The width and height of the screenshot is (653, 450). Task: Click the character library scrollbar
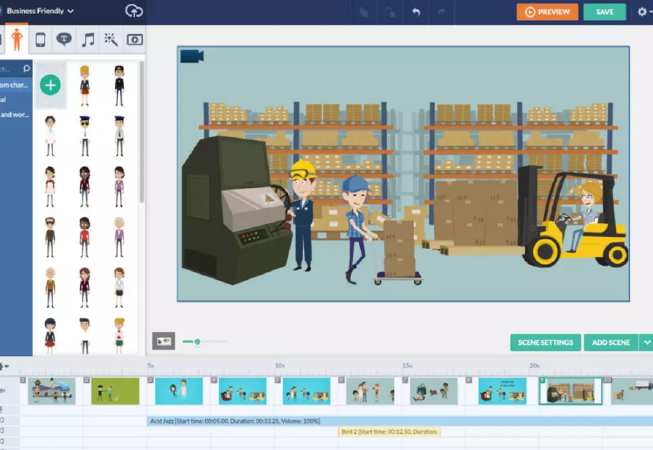(x=142, y=132)
